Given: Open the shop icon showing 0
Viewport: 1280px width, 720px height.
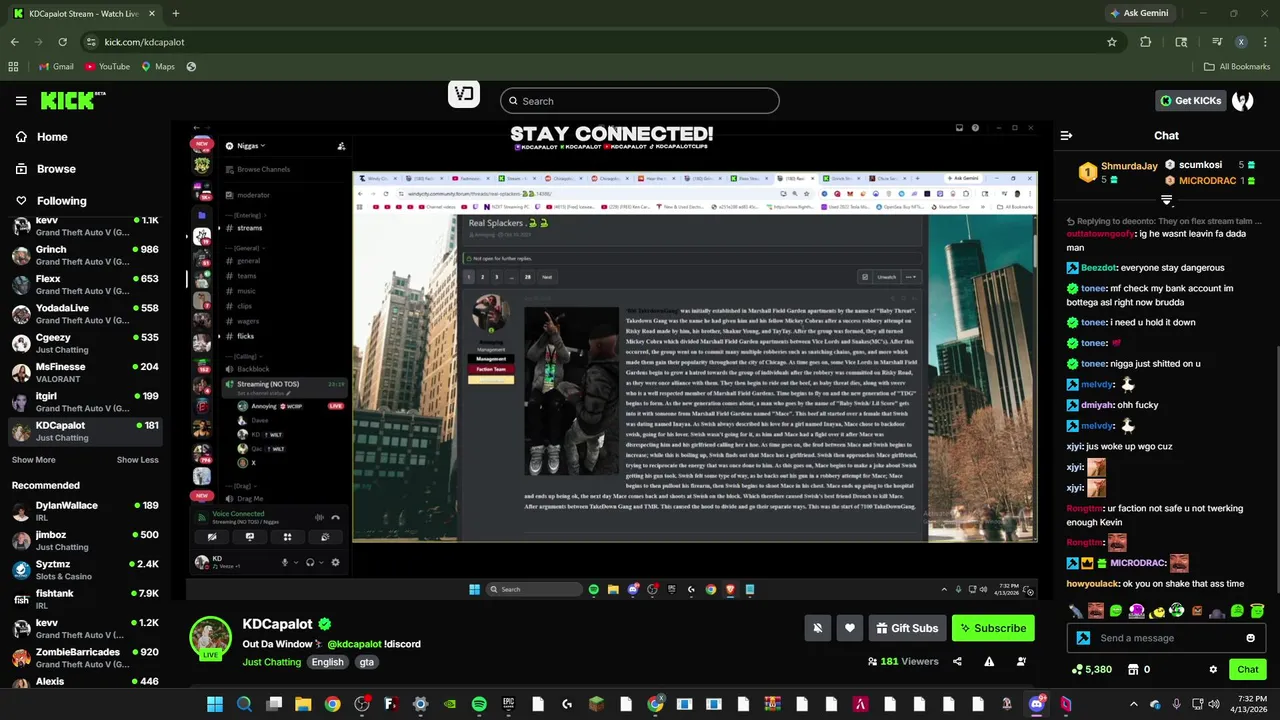Looking at the screenshot, I should [x=1138, y=669].
